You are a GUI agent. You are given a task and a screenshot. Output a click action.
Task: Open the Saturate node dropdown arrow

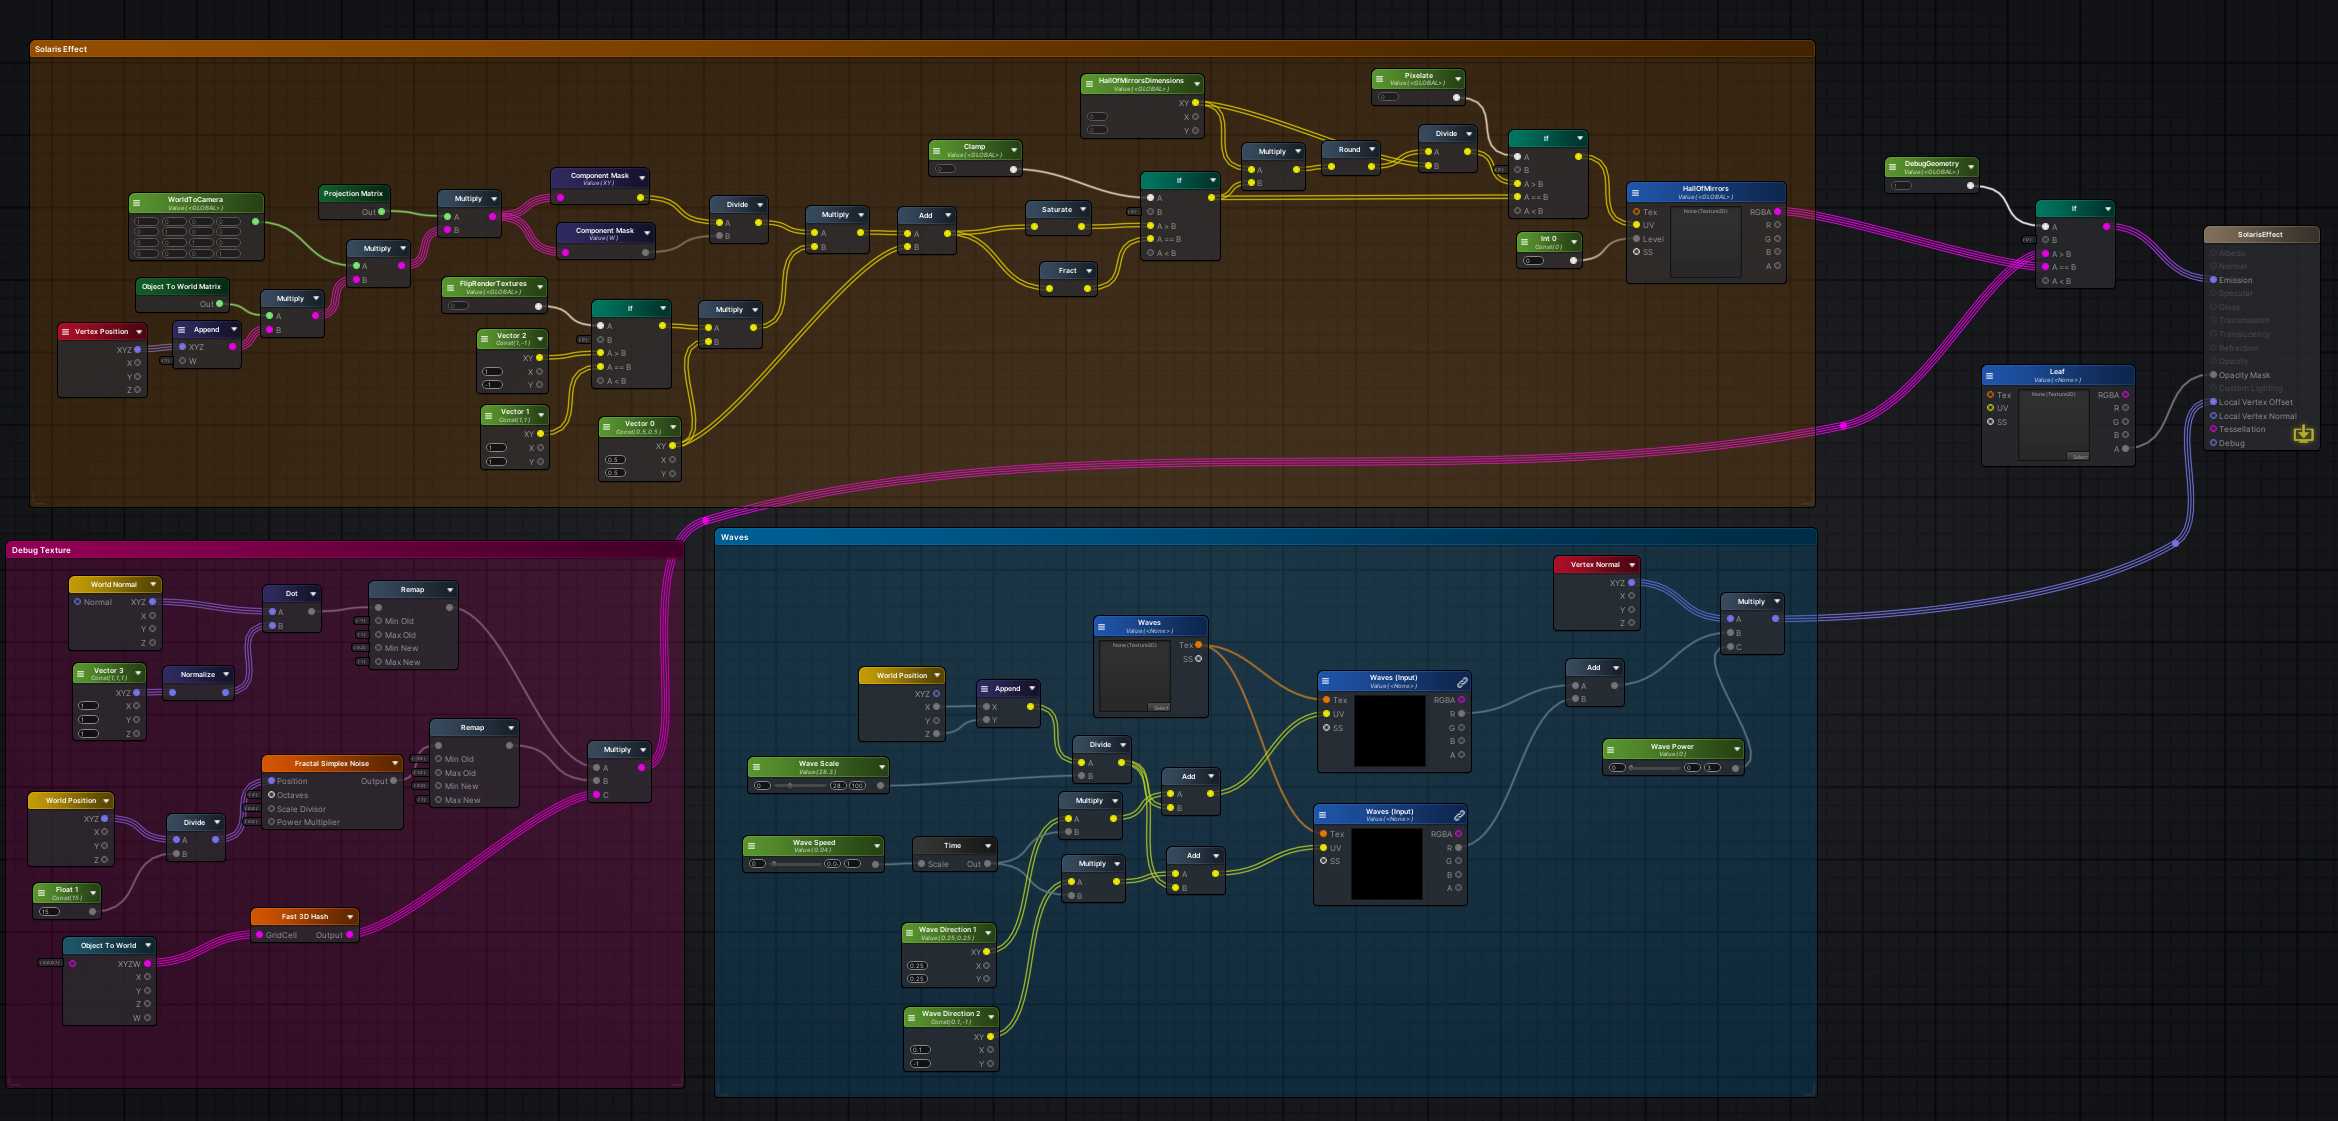[1082, 210]
